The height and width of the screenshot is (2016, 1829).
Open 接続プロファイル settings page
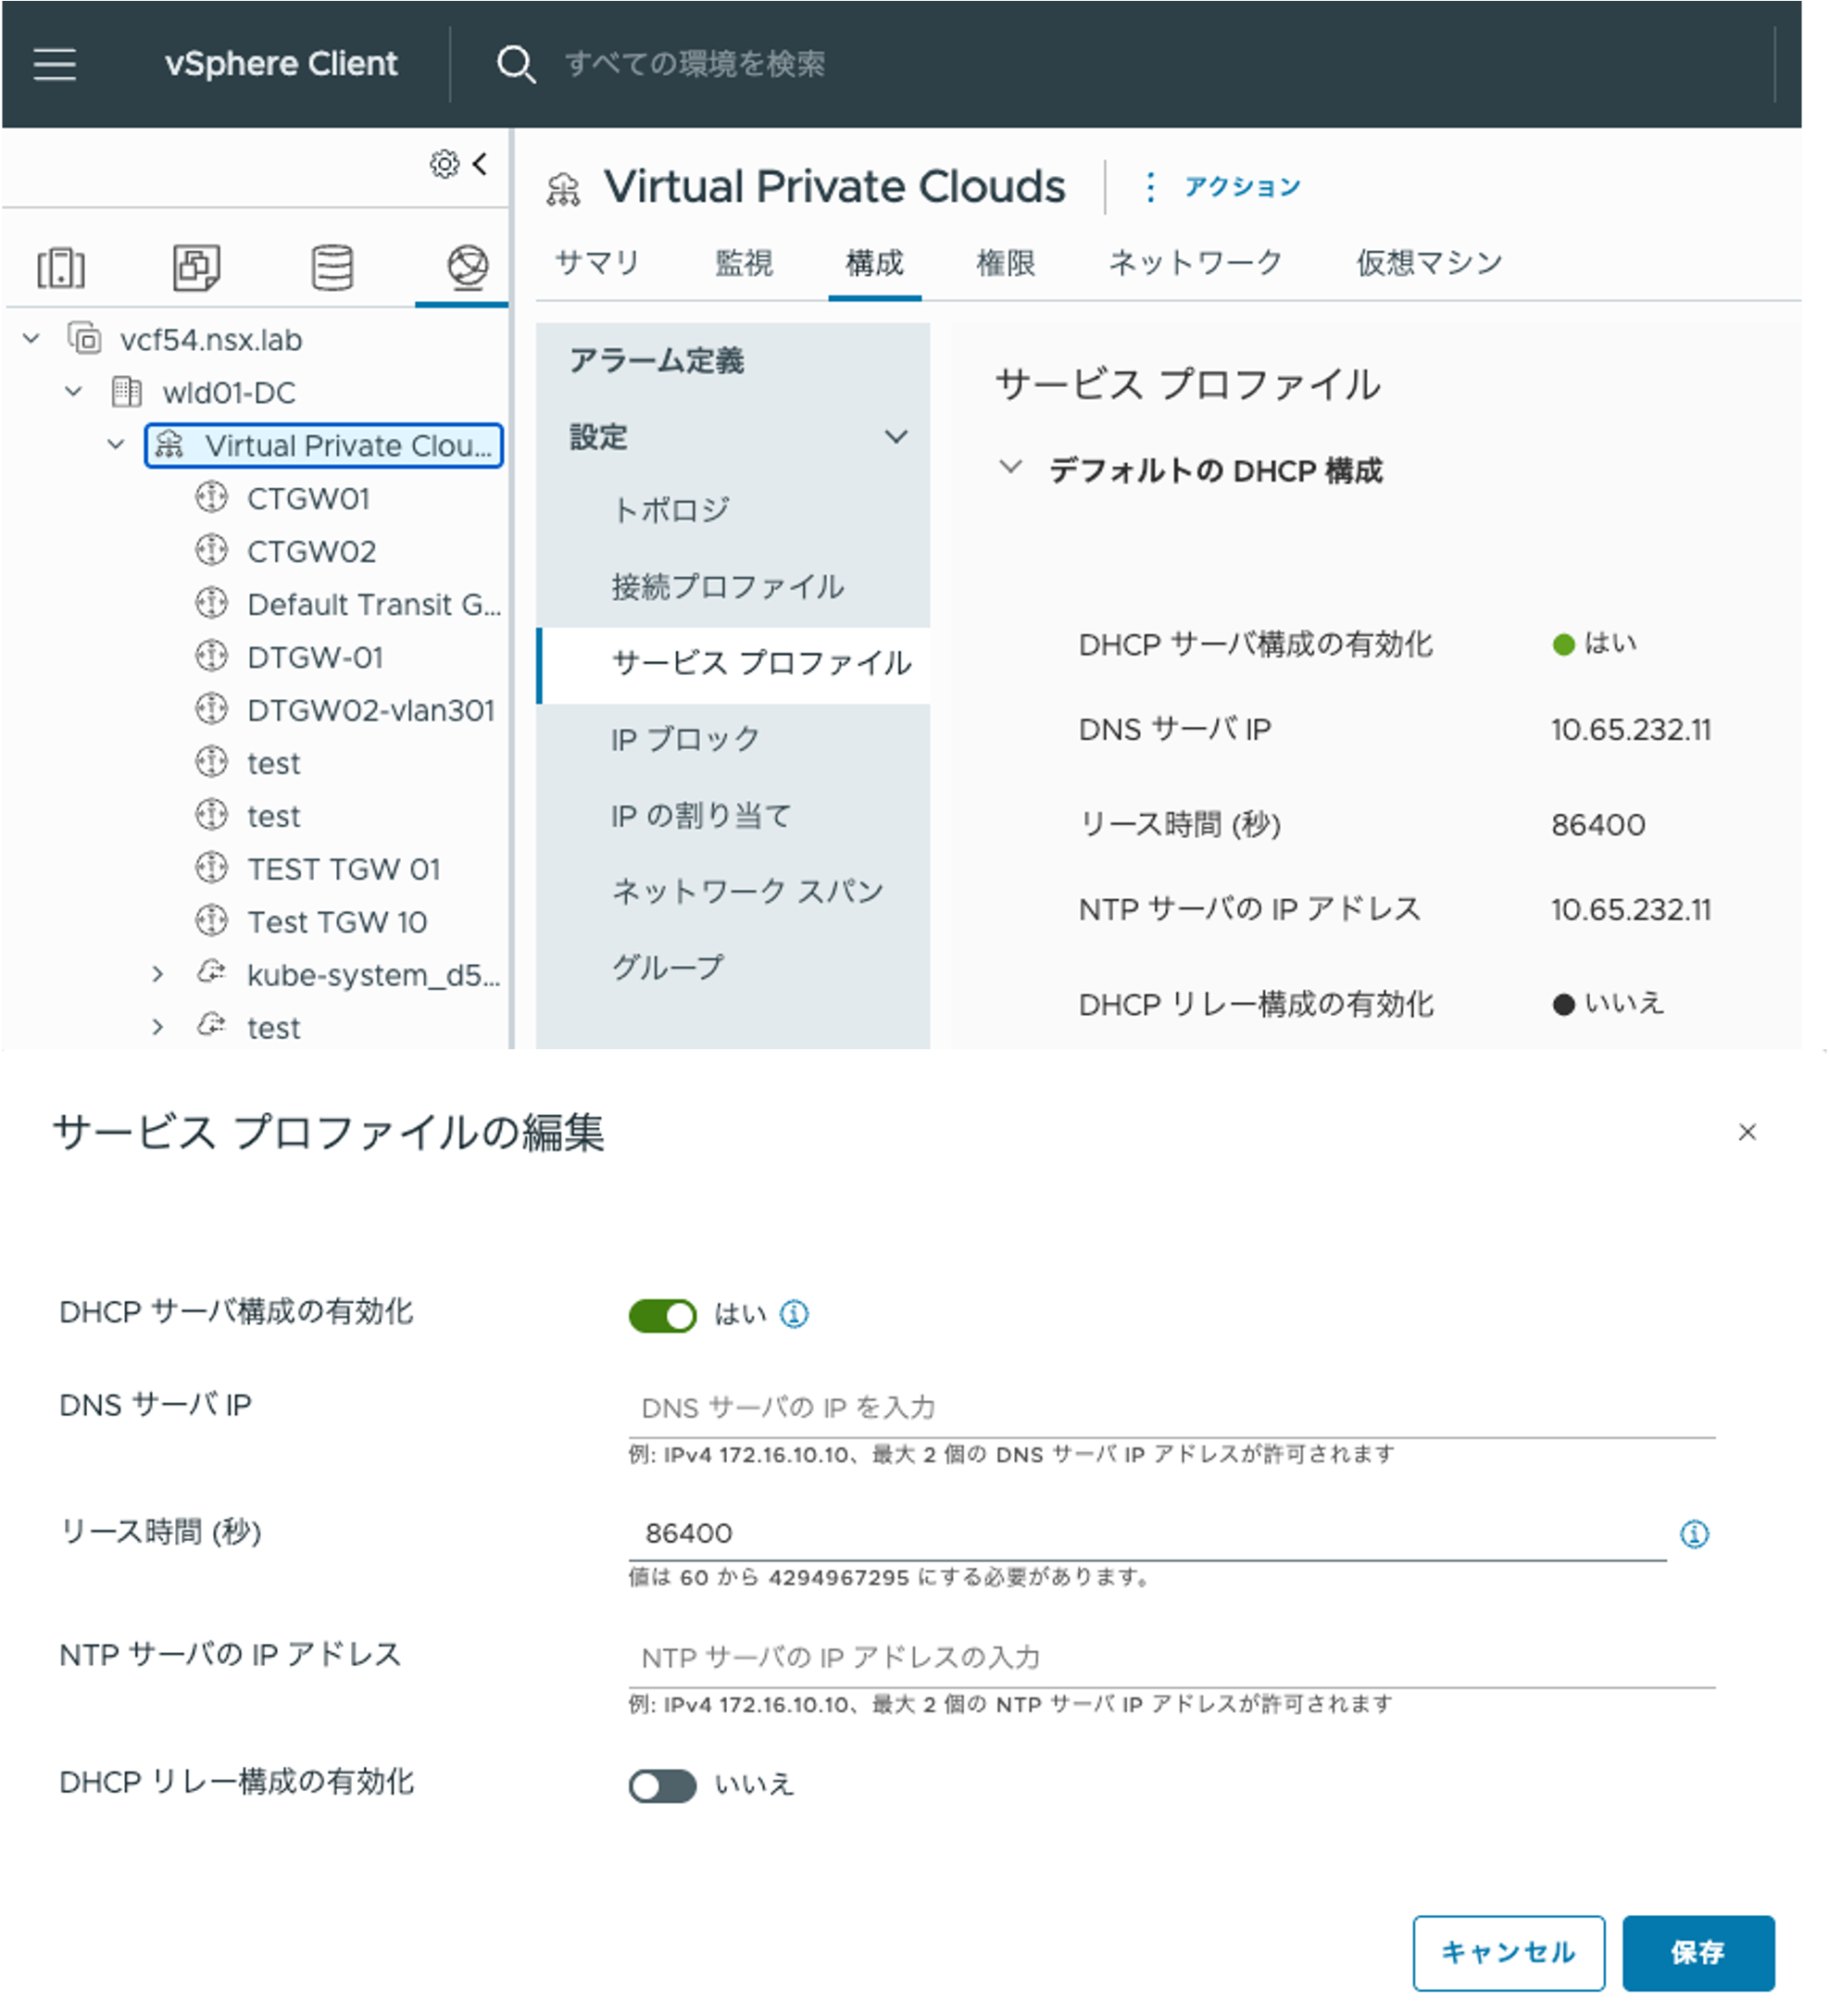tap(728, 586)
